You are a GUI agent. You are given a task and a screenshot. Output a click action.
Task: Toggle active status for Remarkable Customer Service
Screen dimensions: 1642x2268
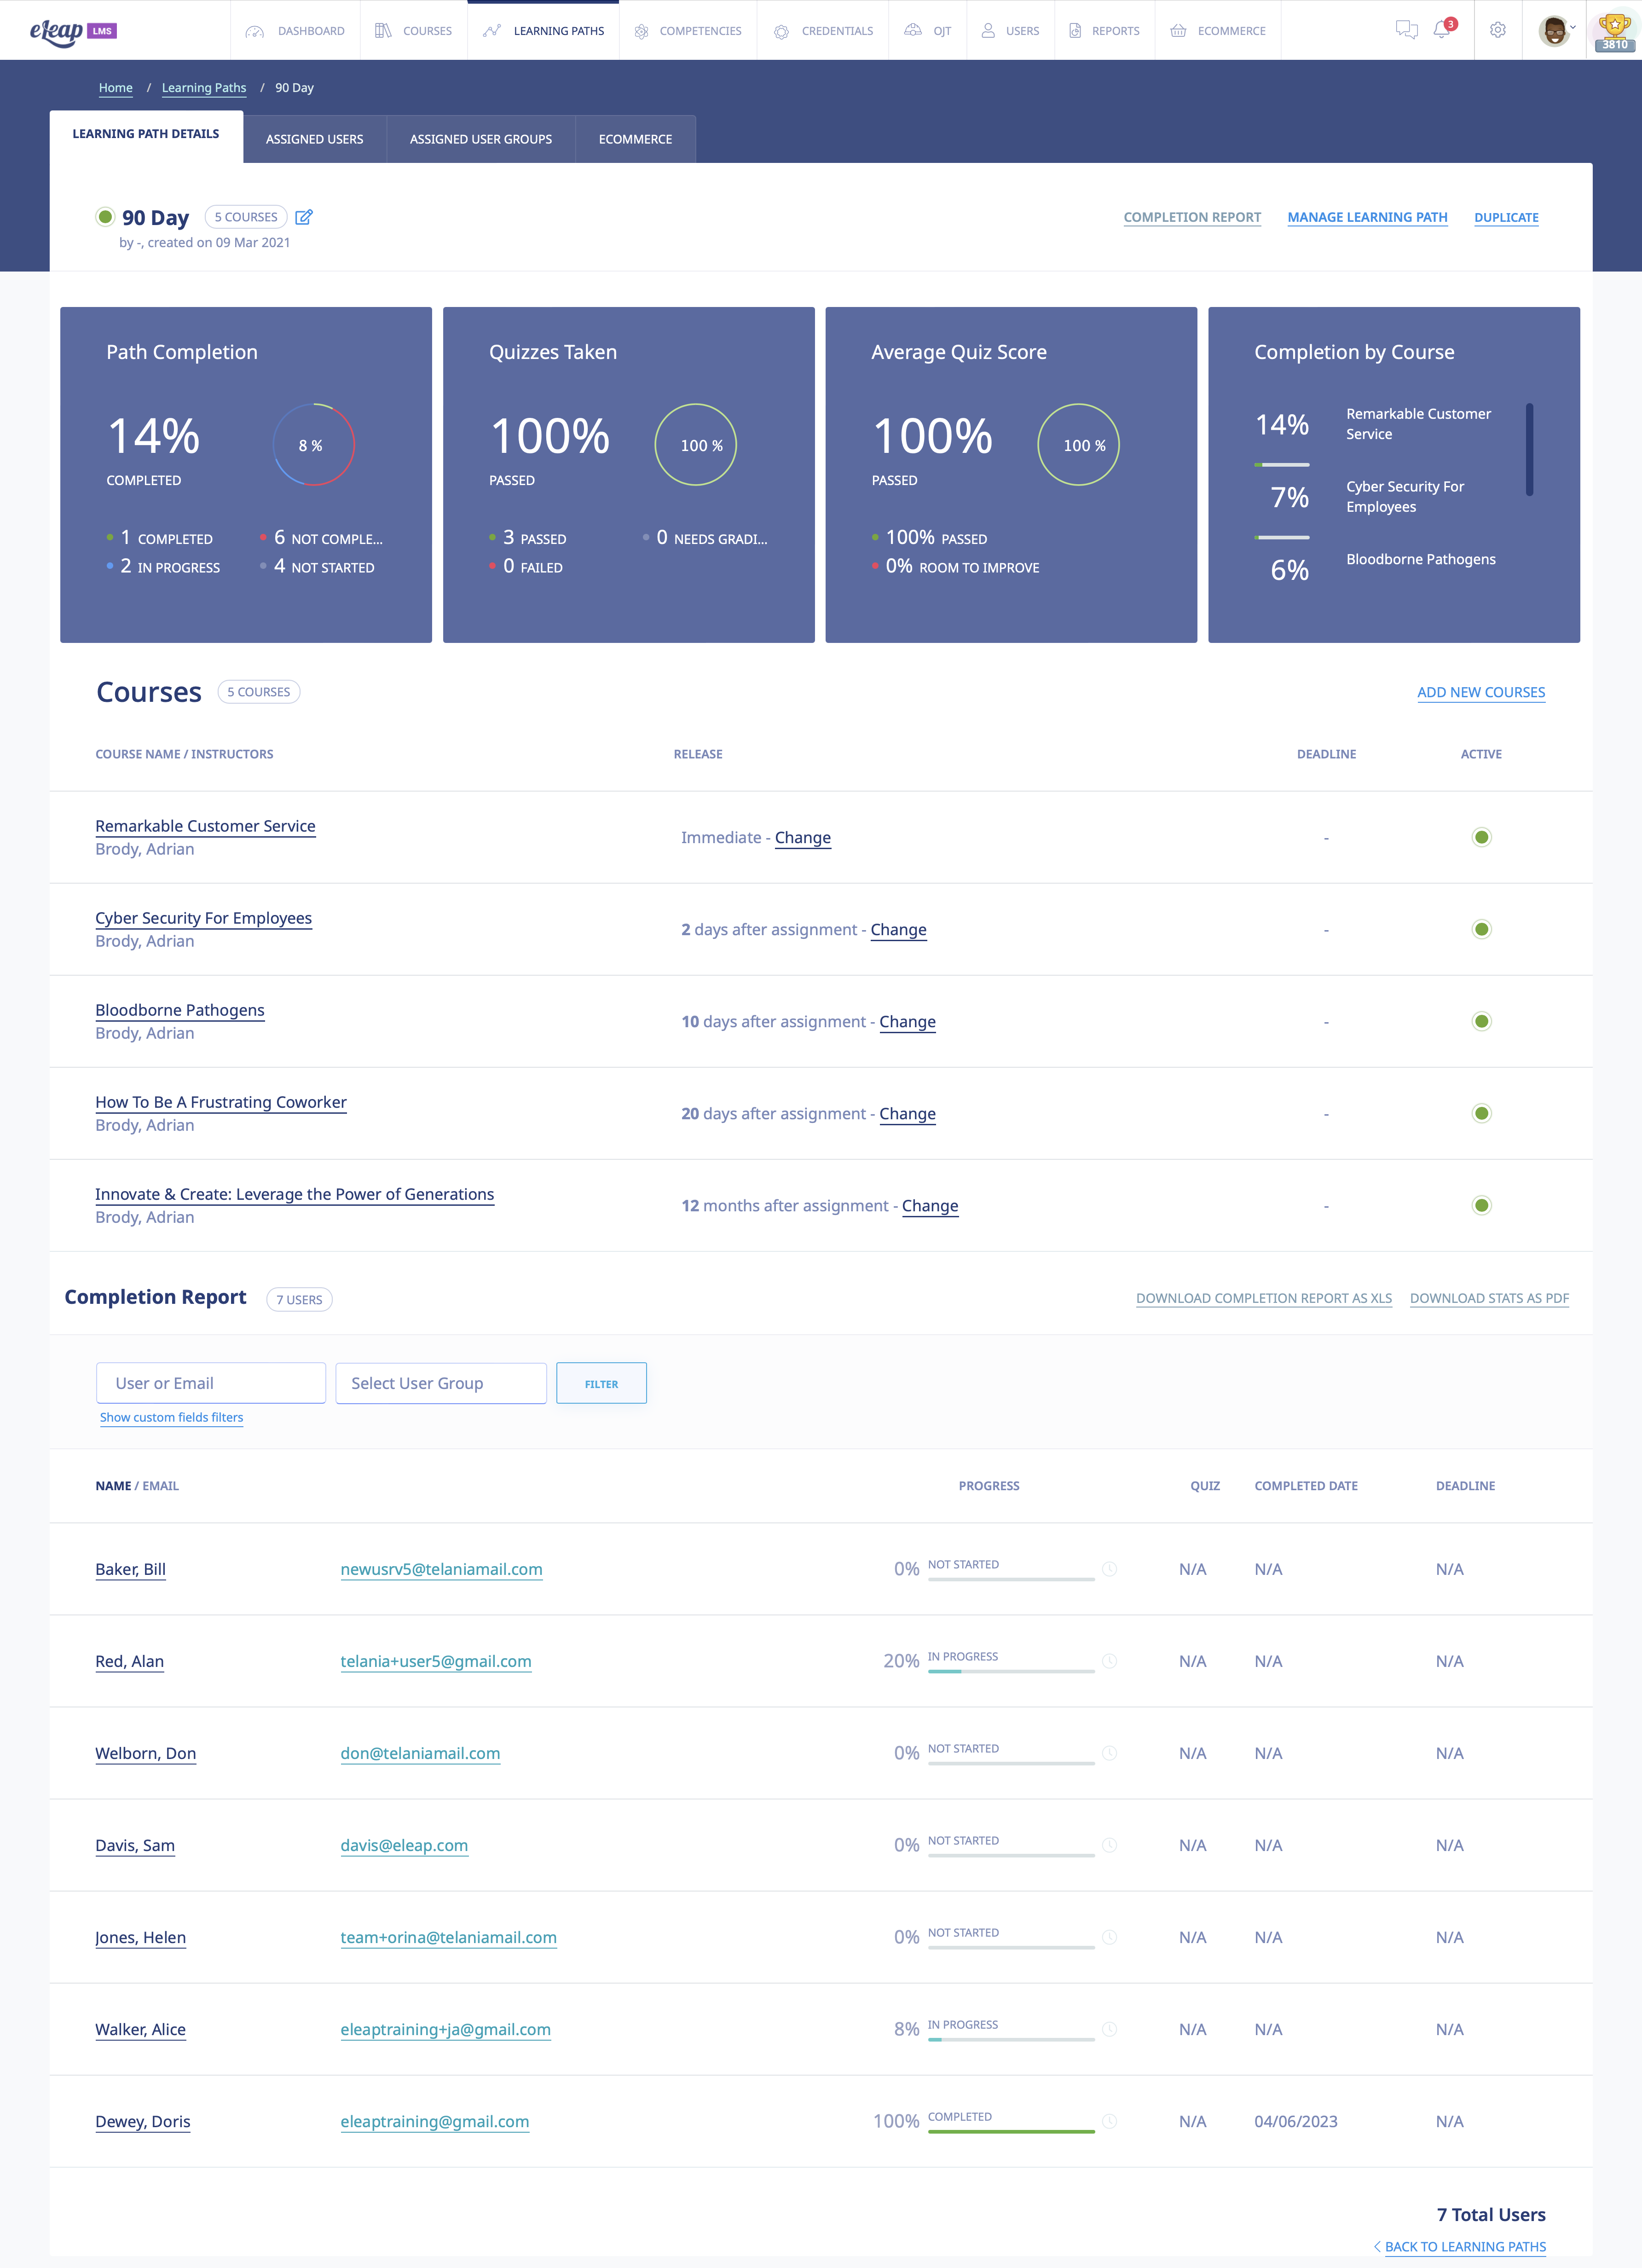point(1481,837)
